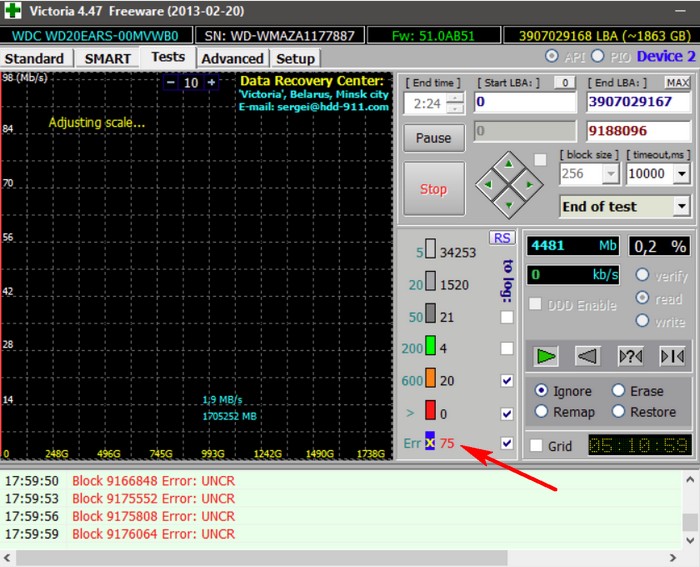Zoom out graph with minus button
This screenshot has height=567, width=700.
(x=171, y=82)
